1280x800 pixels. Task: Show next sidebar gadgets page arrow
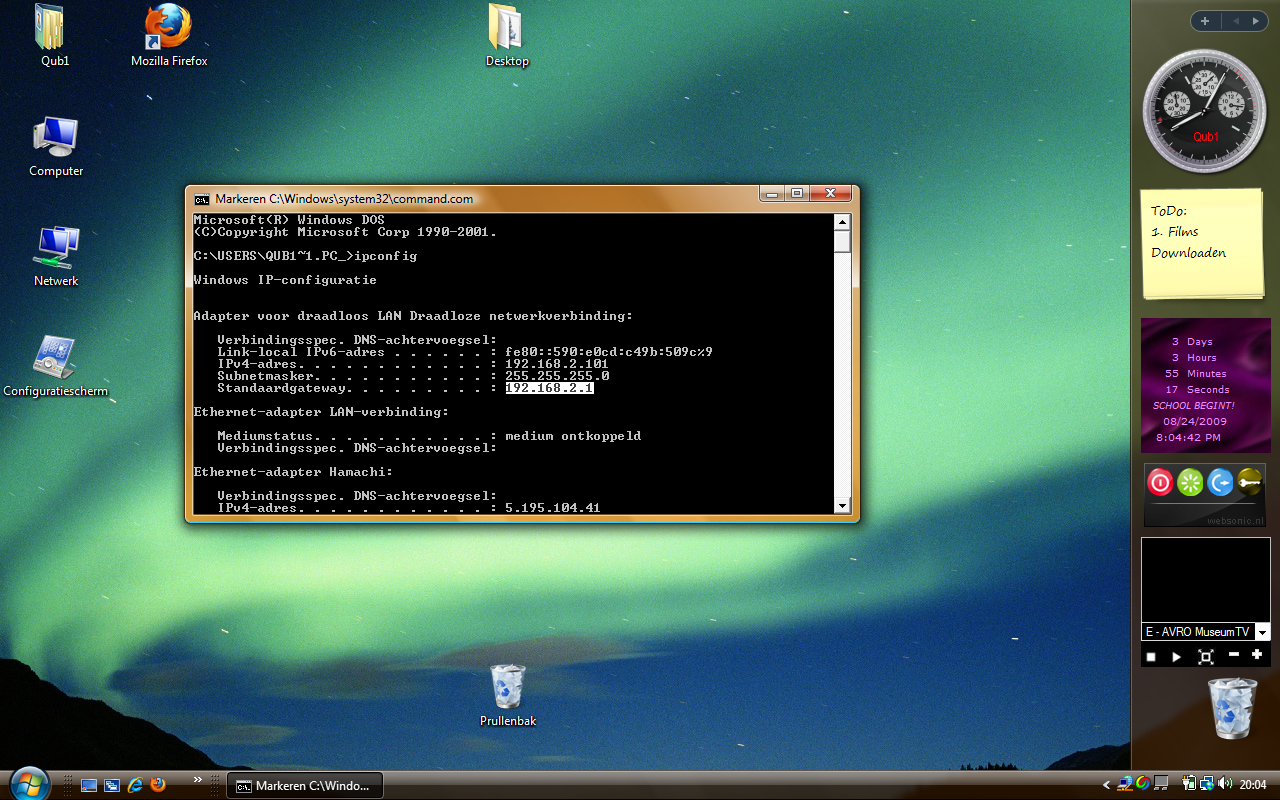click(1255, 21)
